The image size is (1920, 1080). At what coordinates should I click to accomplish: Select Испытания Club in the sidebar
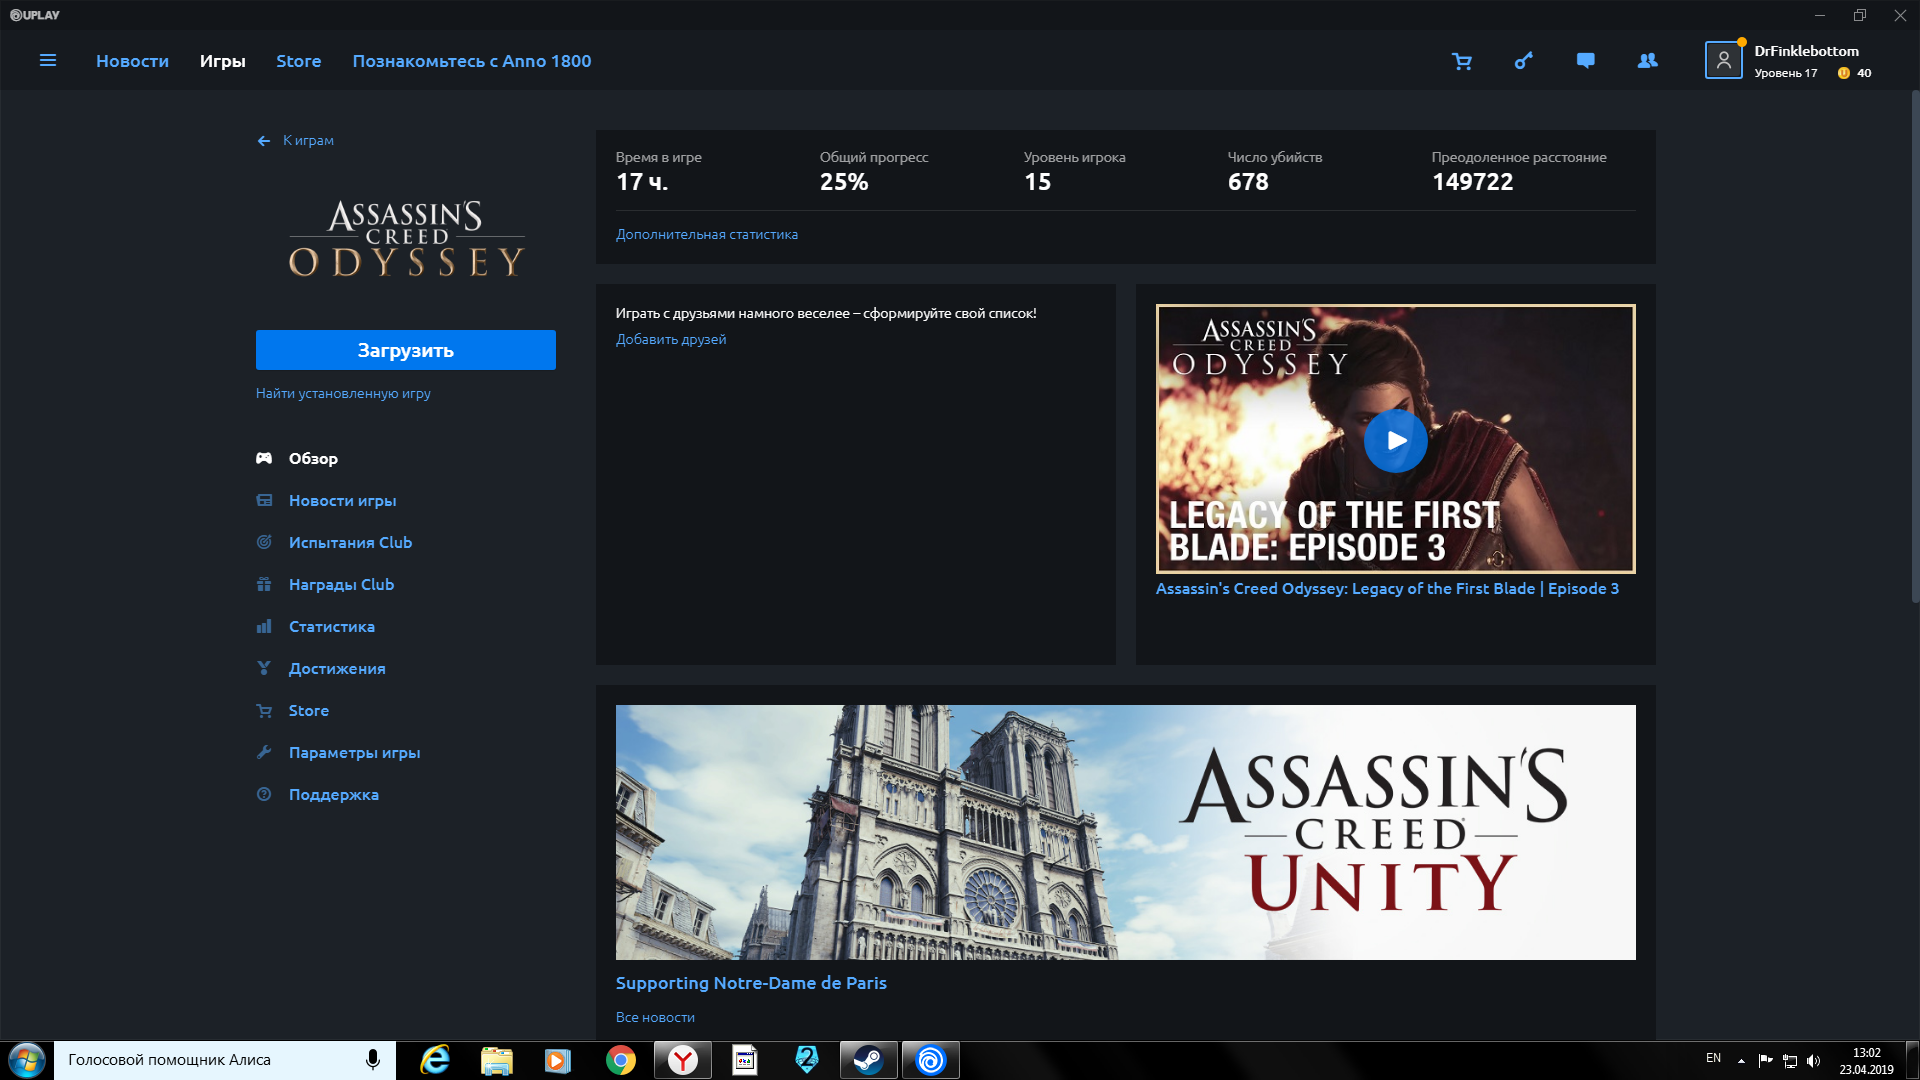[350, 542]
